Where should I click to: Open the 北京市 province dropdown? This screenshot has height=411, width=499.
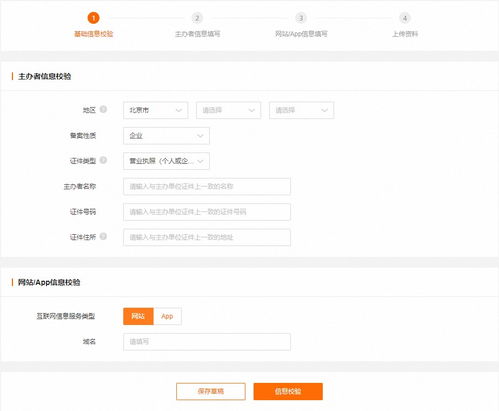(x=156, y=110)
